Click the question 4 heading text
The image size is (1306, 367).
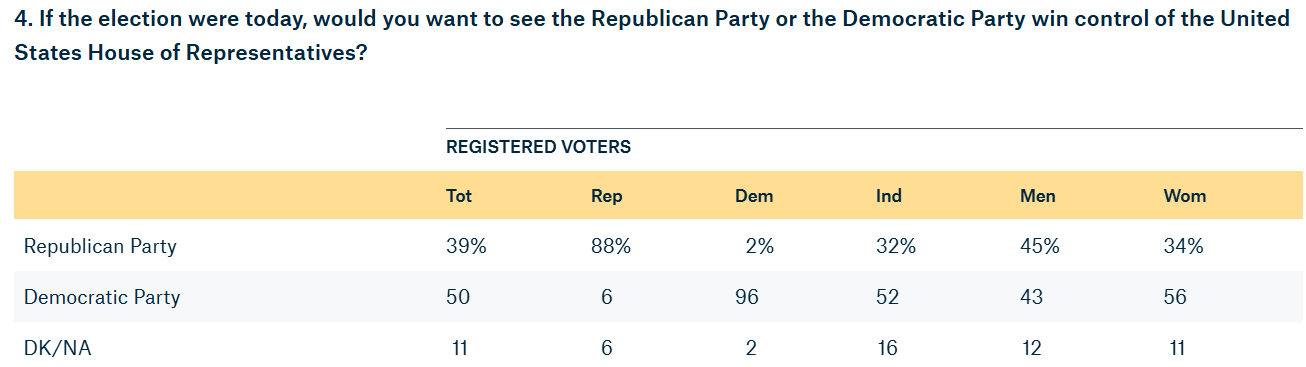652,35
